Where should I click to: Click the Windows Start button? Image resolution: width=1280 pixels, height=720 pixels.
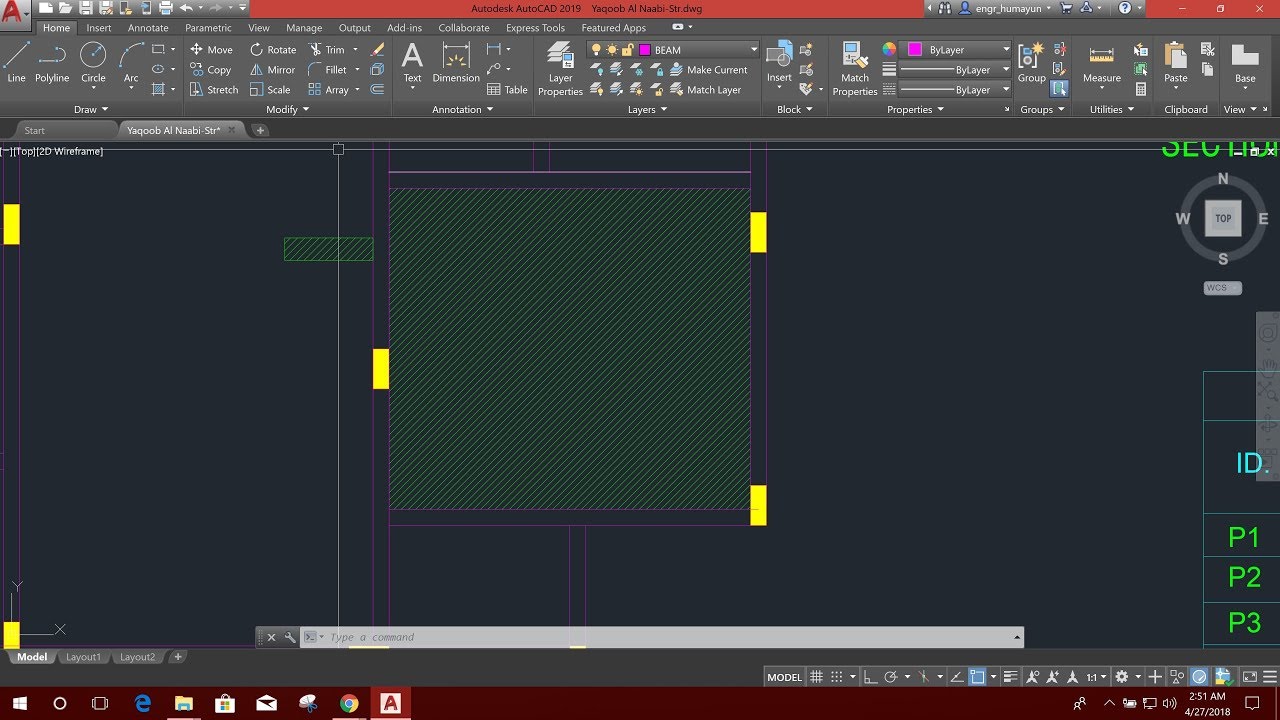click(x=19, y=704)
